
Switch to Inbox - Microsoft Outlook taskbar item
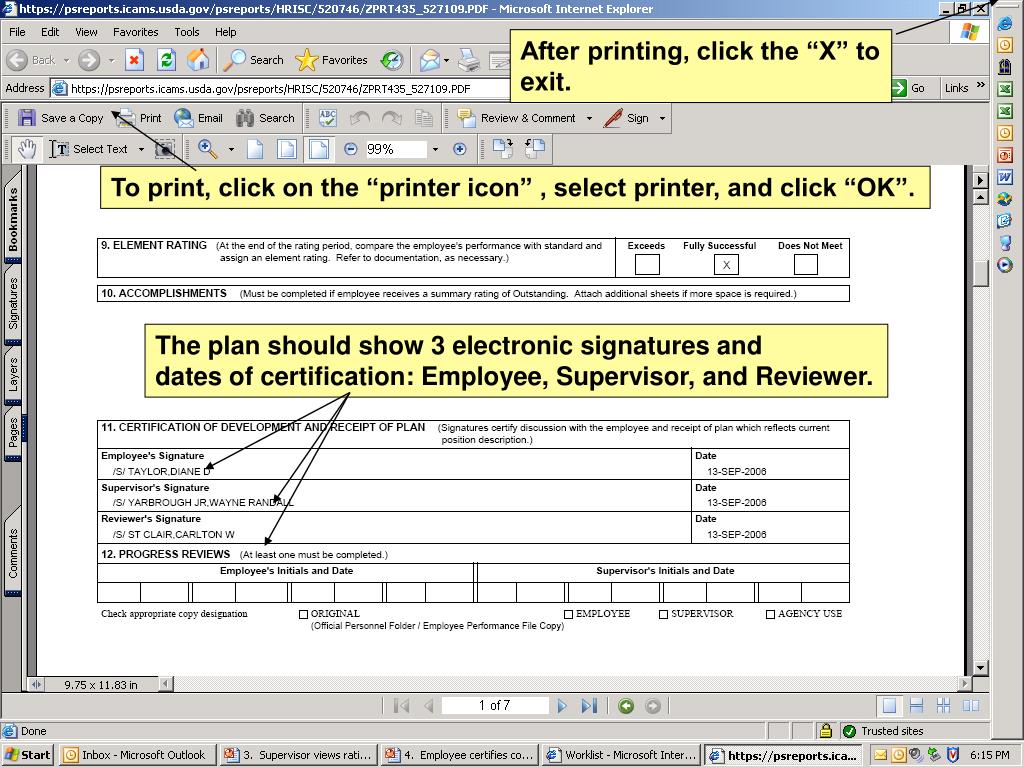pyautogui.click(x=135, y=756)
